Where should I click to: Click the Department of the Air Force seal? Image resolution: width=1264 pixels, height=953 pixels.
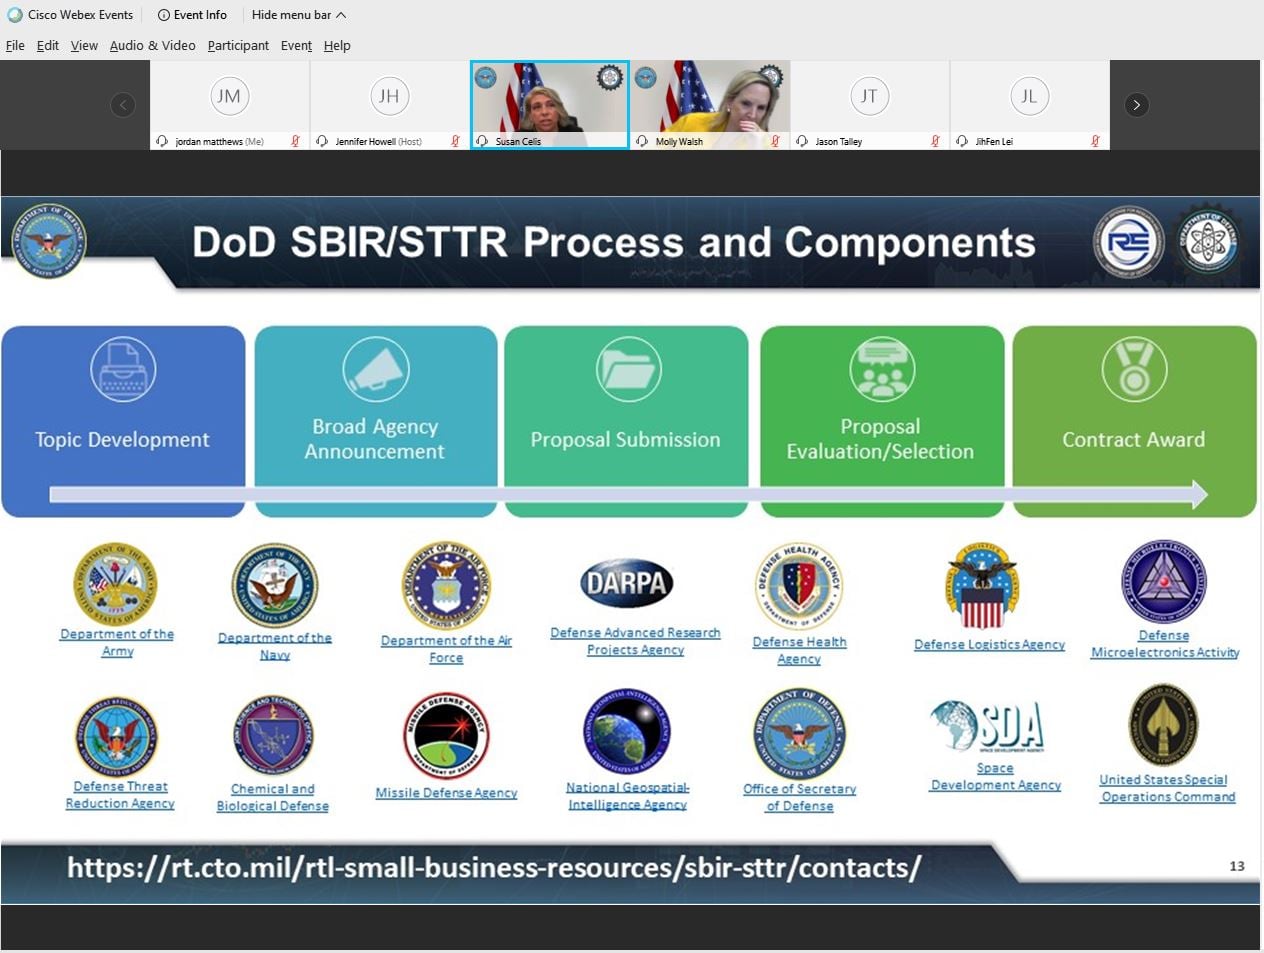tap(446, 586)
